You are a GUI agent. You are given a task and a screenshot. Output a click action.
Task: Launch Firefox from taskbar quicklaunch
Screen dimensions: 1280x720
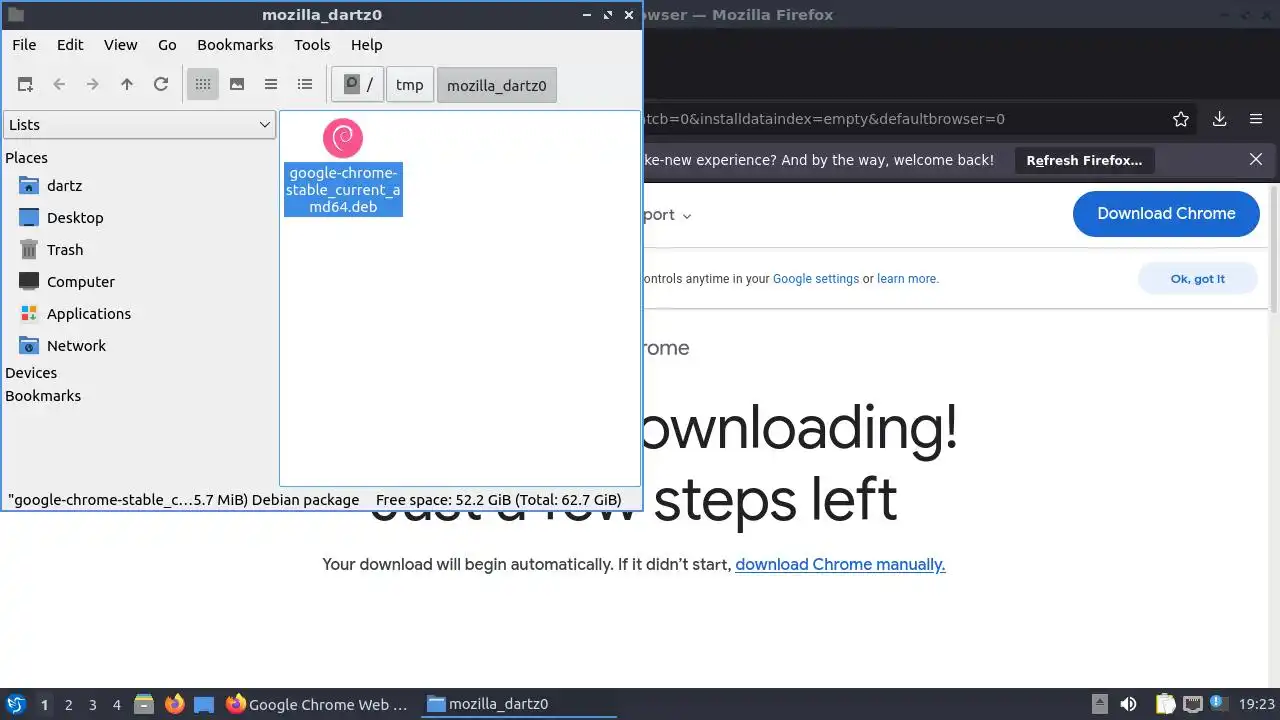click(x=174, y=704)
